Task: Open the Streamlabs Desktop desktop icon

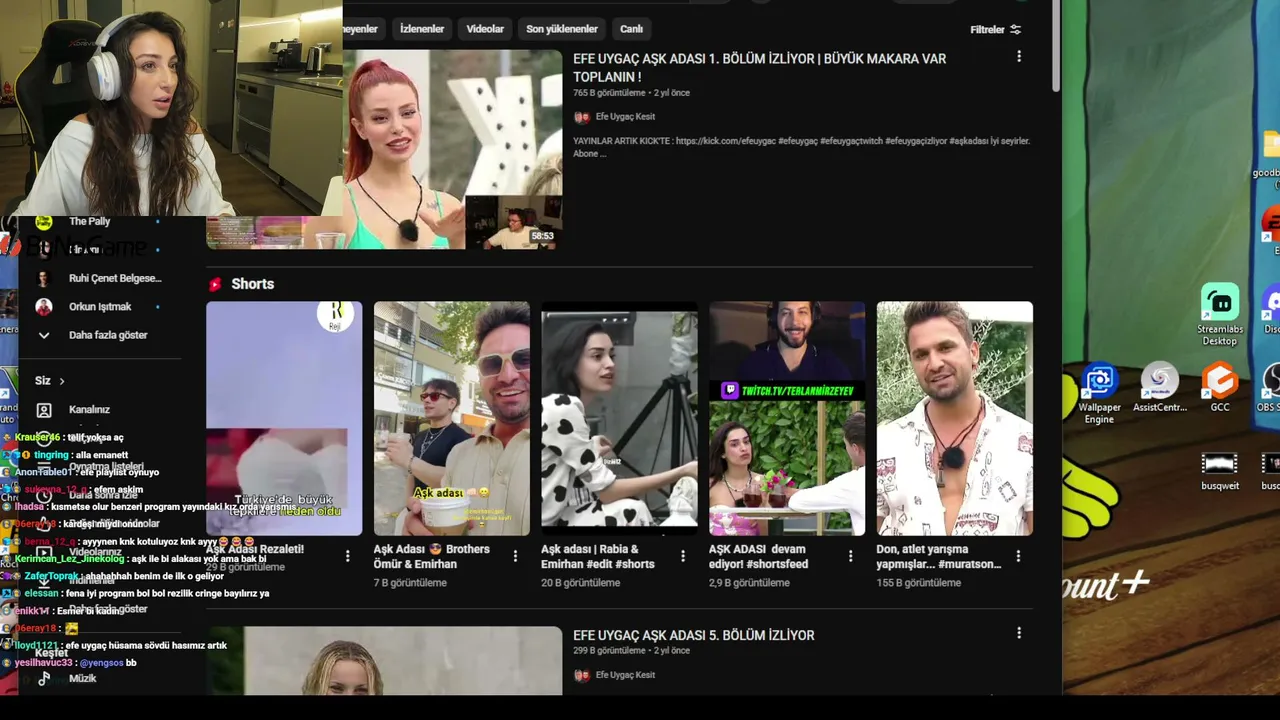Action: coord(1219,315)
